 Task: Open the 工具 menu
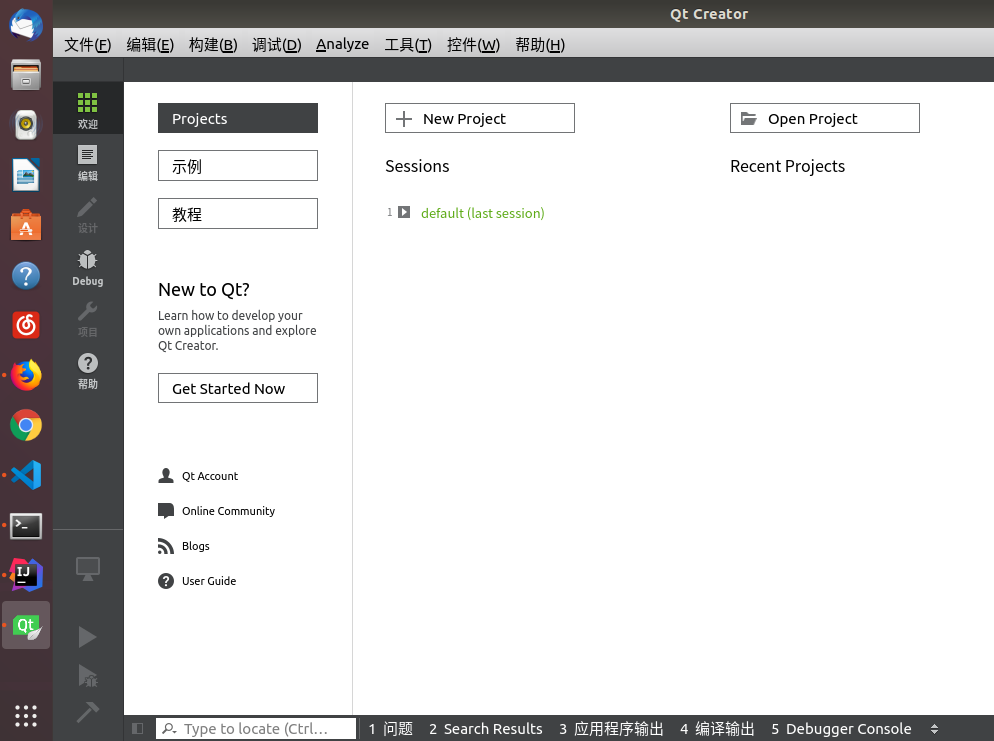point(407,44)
